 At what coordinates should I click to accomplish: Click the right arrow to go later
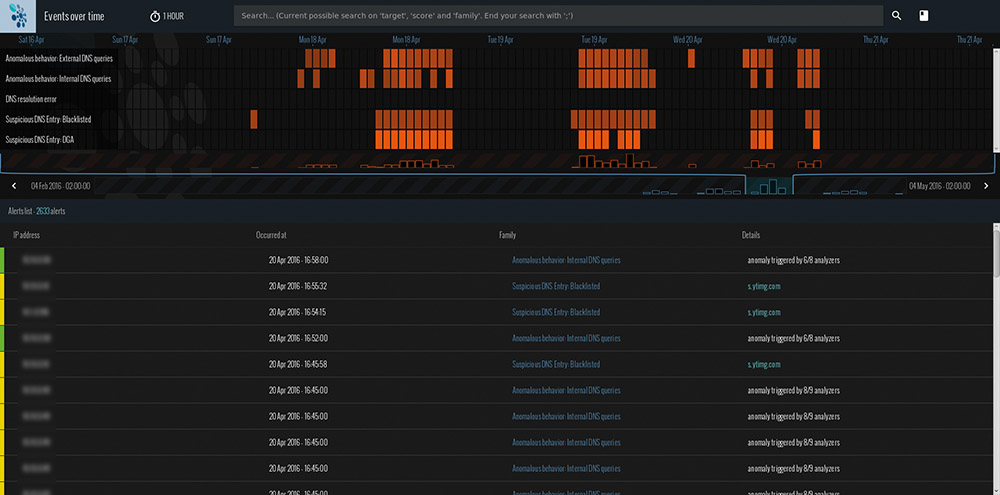click(986, 186)
